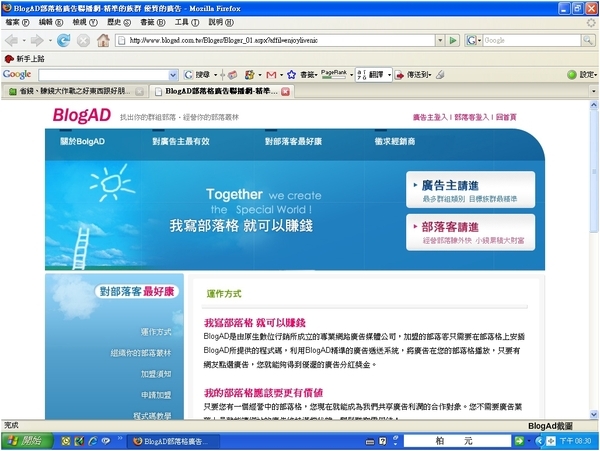This screenshot has height=451, width=600.
Task: Open the 檔案 (F) menu
Action: 17,23
